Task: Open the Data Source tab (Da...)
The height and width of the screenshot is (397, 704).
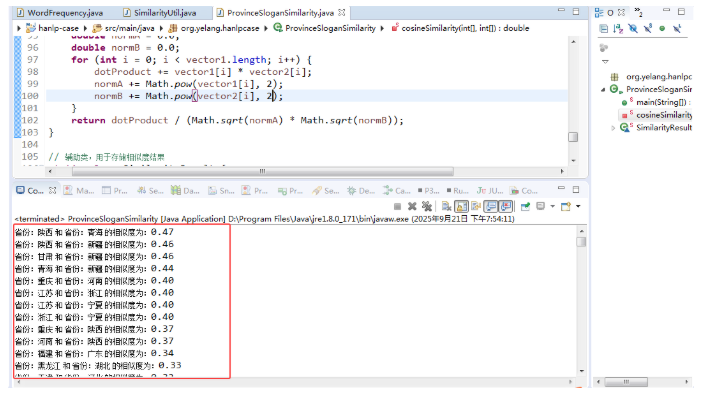Action: [185, 190]
